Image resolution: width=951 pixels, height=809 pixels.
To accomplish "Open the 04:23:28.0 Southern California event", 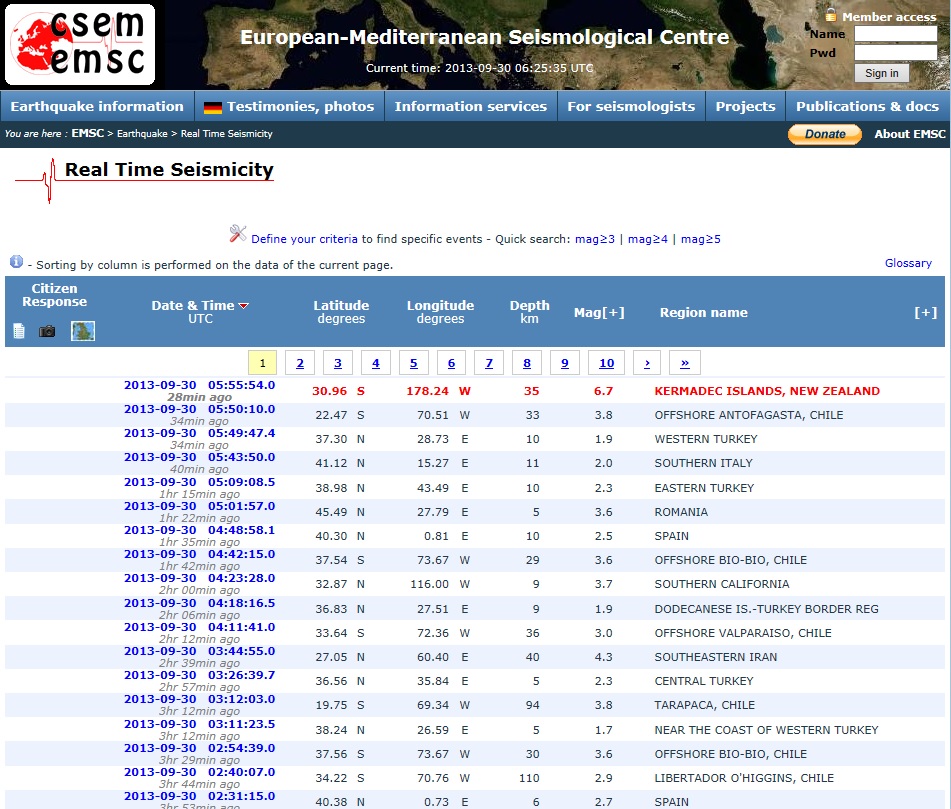I will point(200,579).
